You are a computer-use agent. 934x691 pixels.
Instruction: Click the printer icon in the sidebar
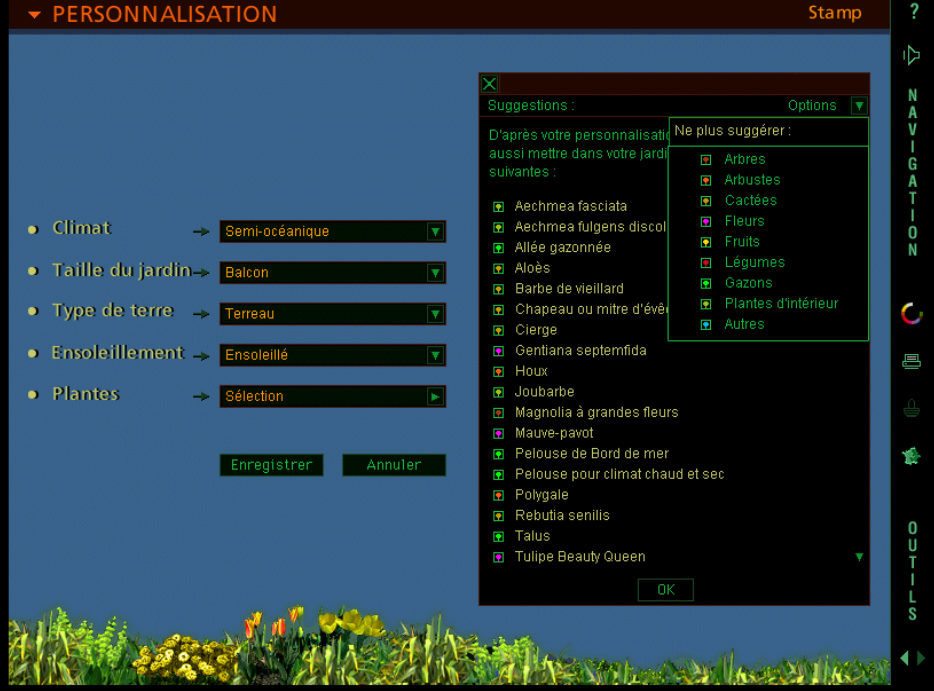[911, 362]
